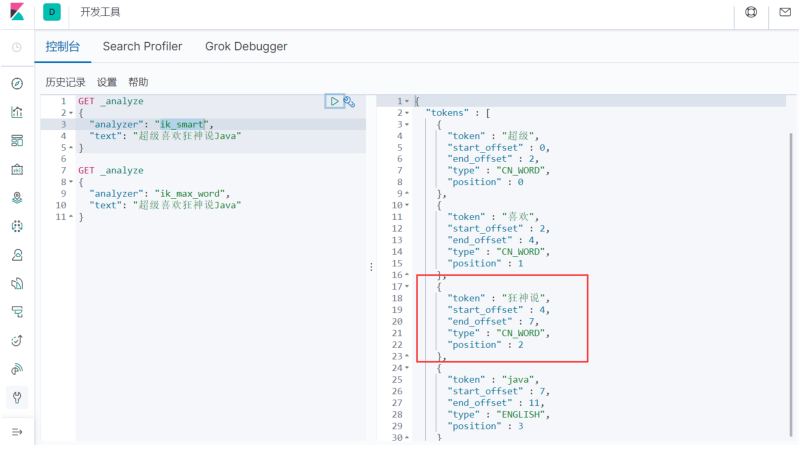Click the wrench icon beside the play button
The width and height of the screenshot is (799, 449).
pyautogui.click(x=349, y=101)
